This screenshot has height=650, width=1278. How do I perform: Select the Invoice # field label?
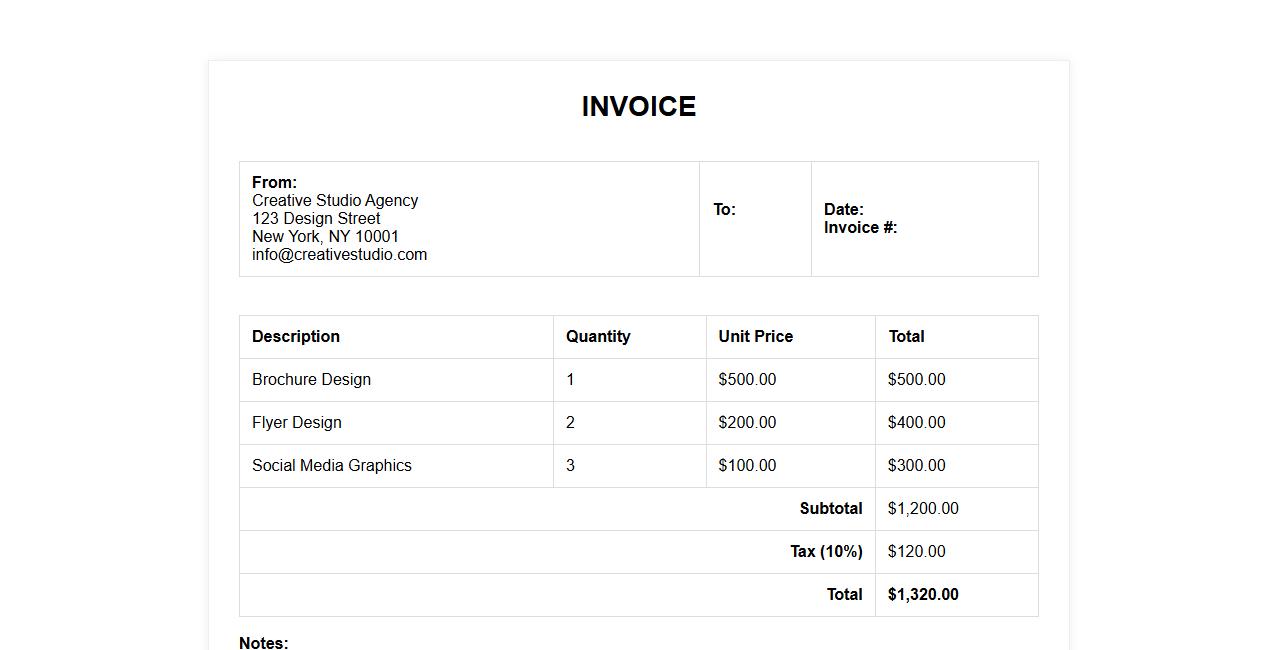860,228
